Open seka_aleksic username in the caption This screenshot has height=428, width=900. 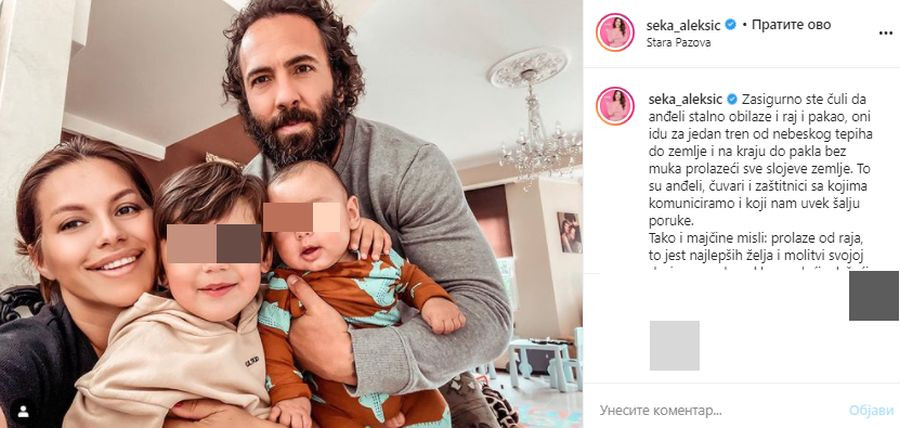[x=686, y=99]
